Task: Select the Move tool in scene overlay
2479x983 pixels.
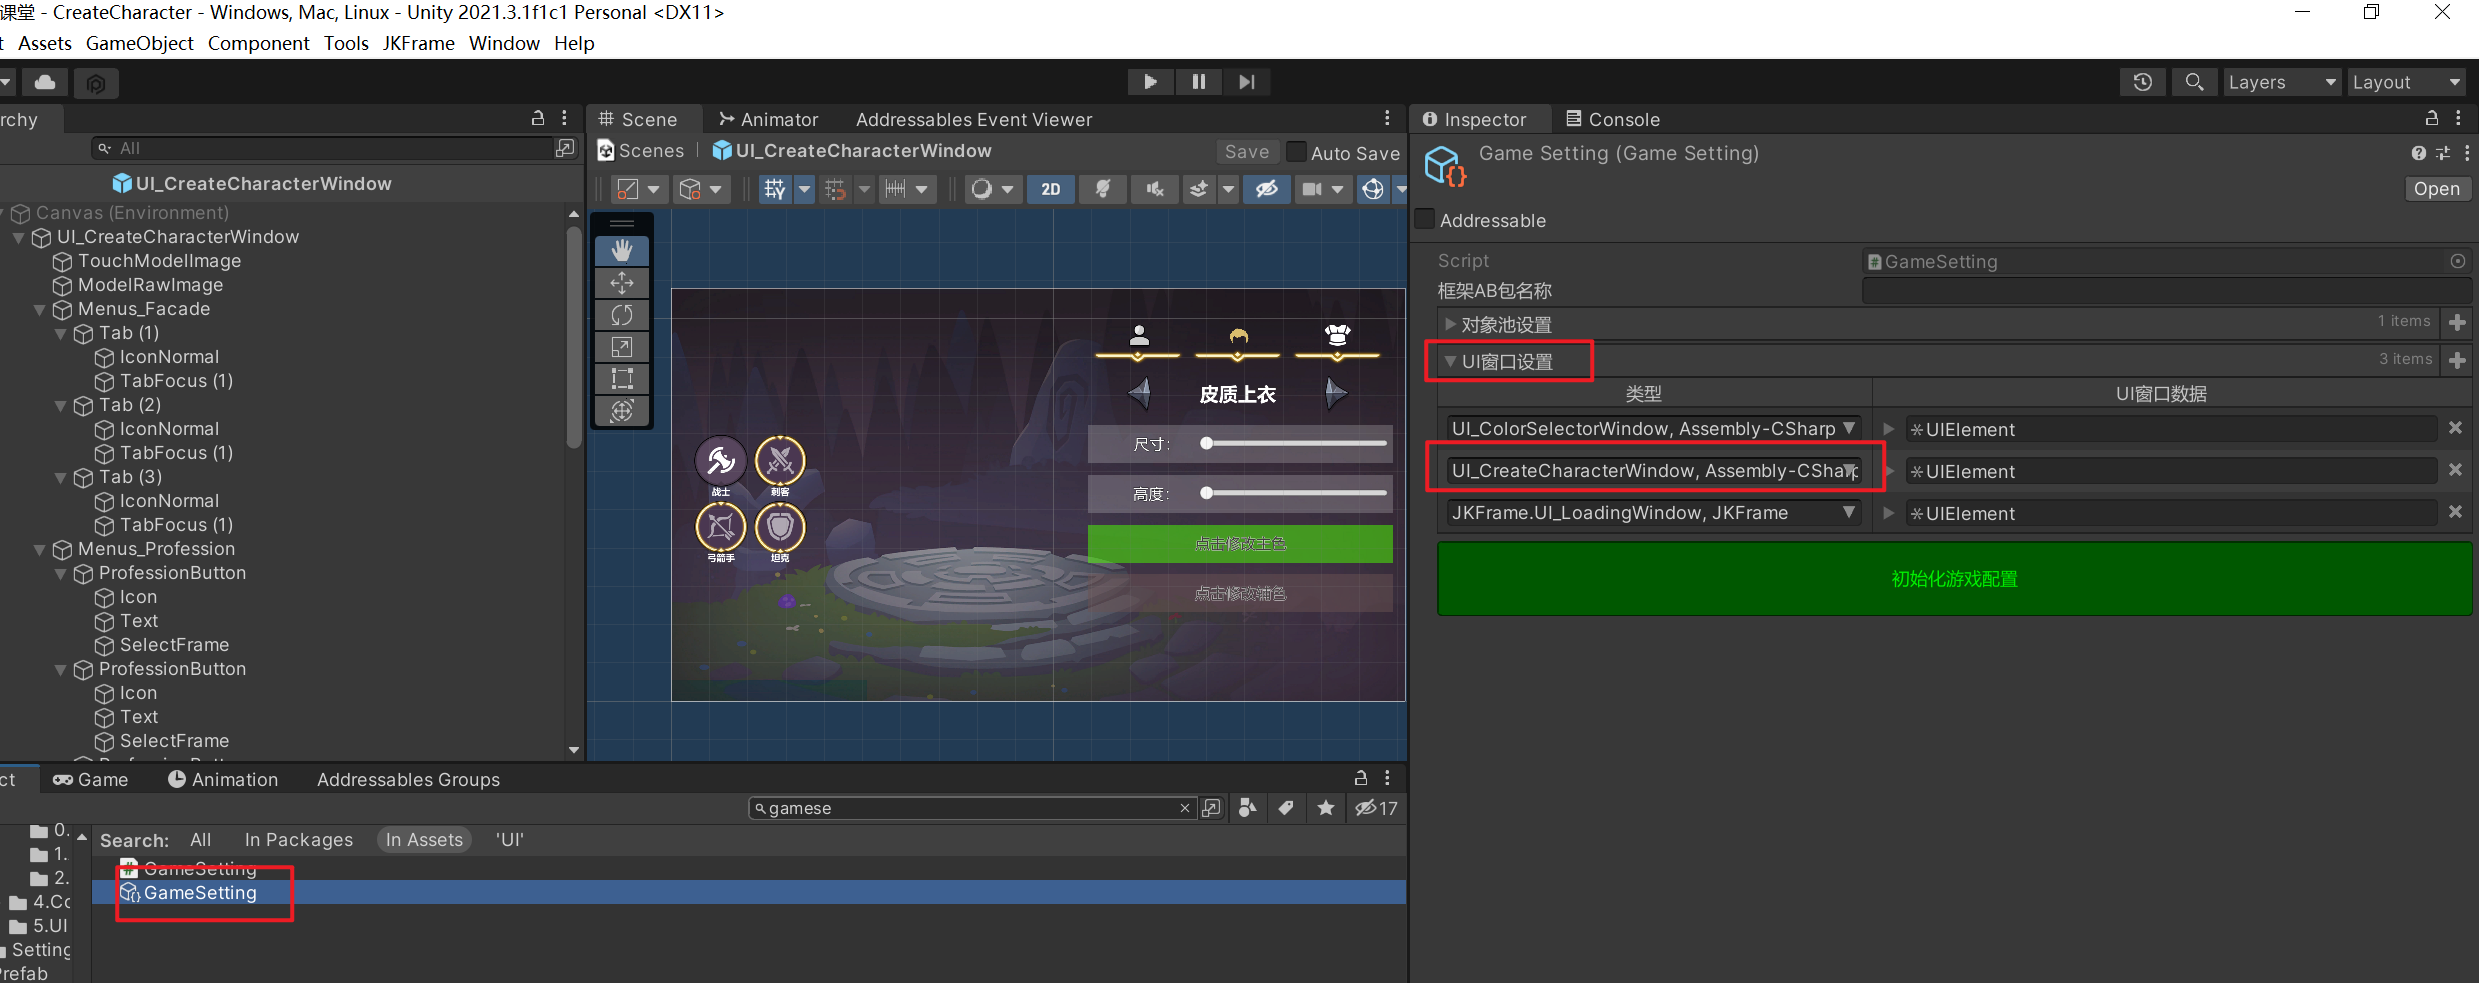Action: tap(622, 283)
